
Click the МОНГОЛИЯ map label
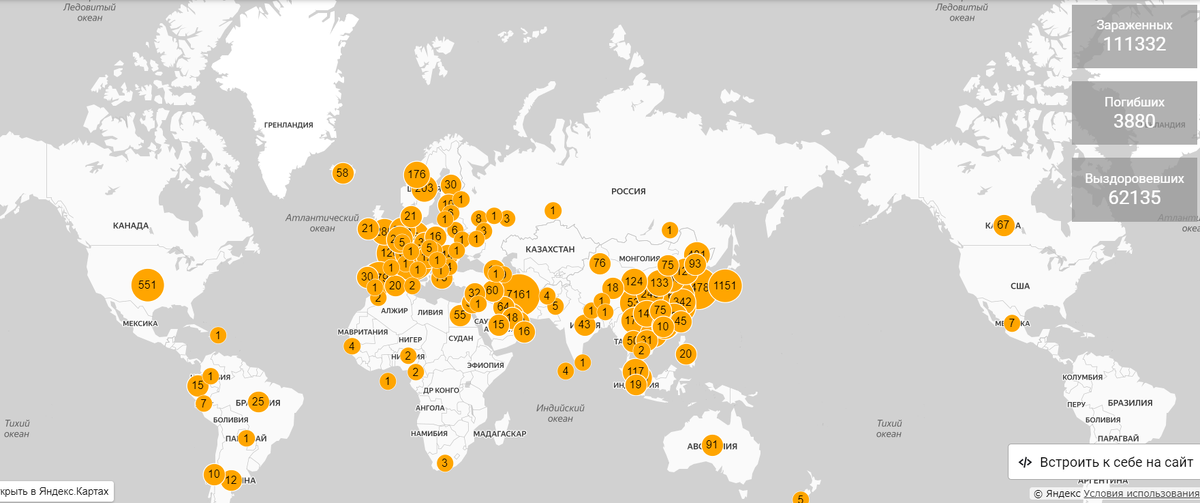pyautogui.click(x=640, y=258)
